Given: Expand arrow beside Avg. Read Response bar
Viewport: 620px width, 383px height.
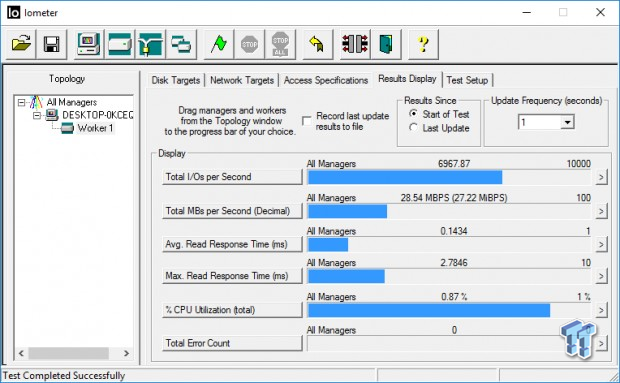Looking at the screenshot, I should (x=601, y=245).
